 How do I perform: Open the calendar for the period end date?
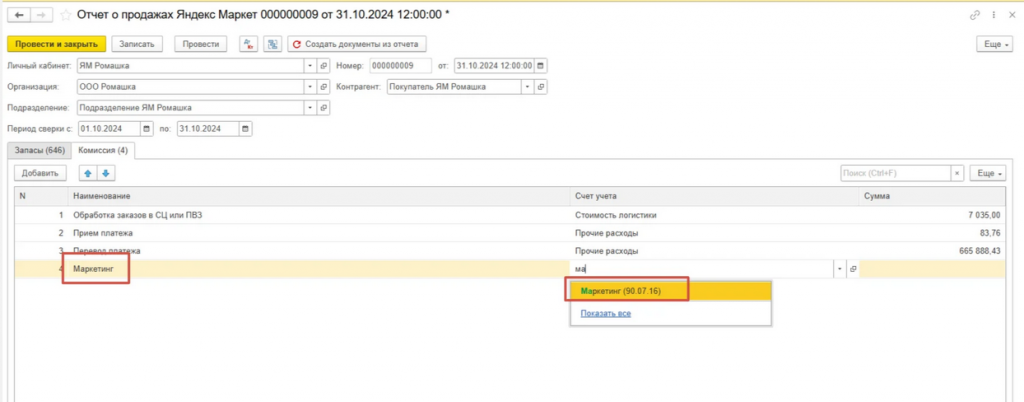click(245, 128)
